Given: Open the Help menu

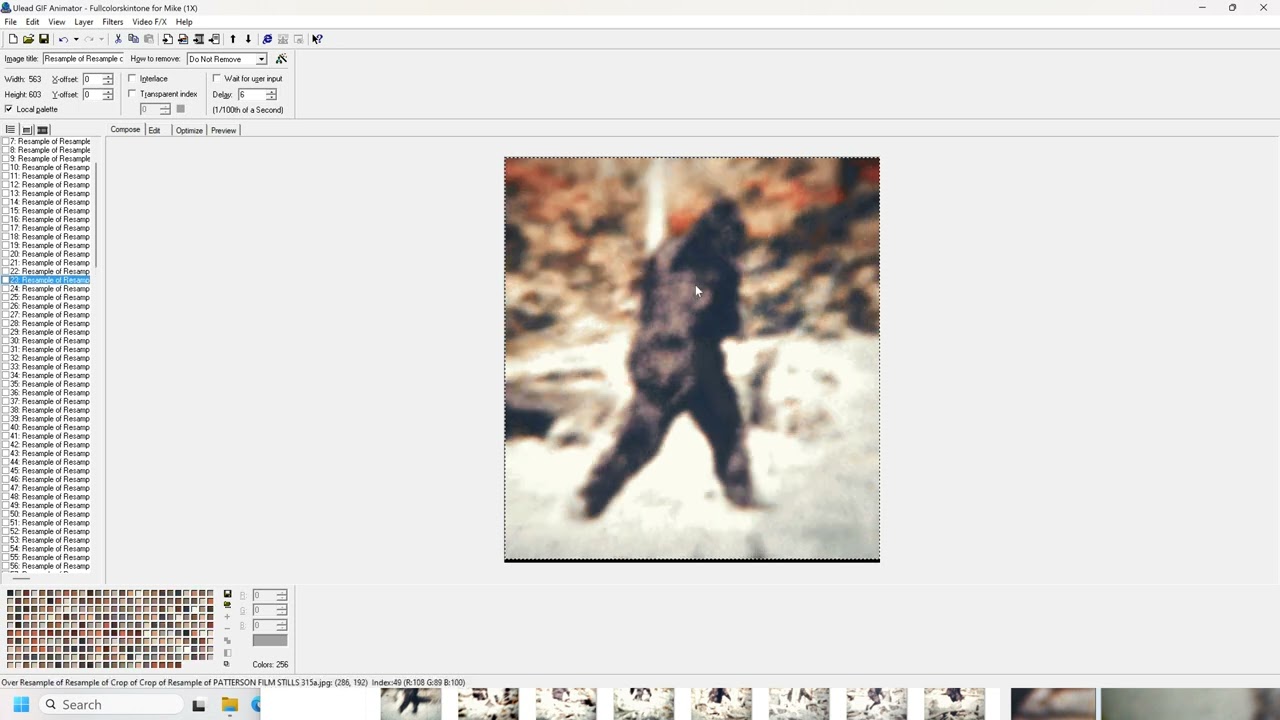Looking at the screenshot, I should (x=184, y=22).
